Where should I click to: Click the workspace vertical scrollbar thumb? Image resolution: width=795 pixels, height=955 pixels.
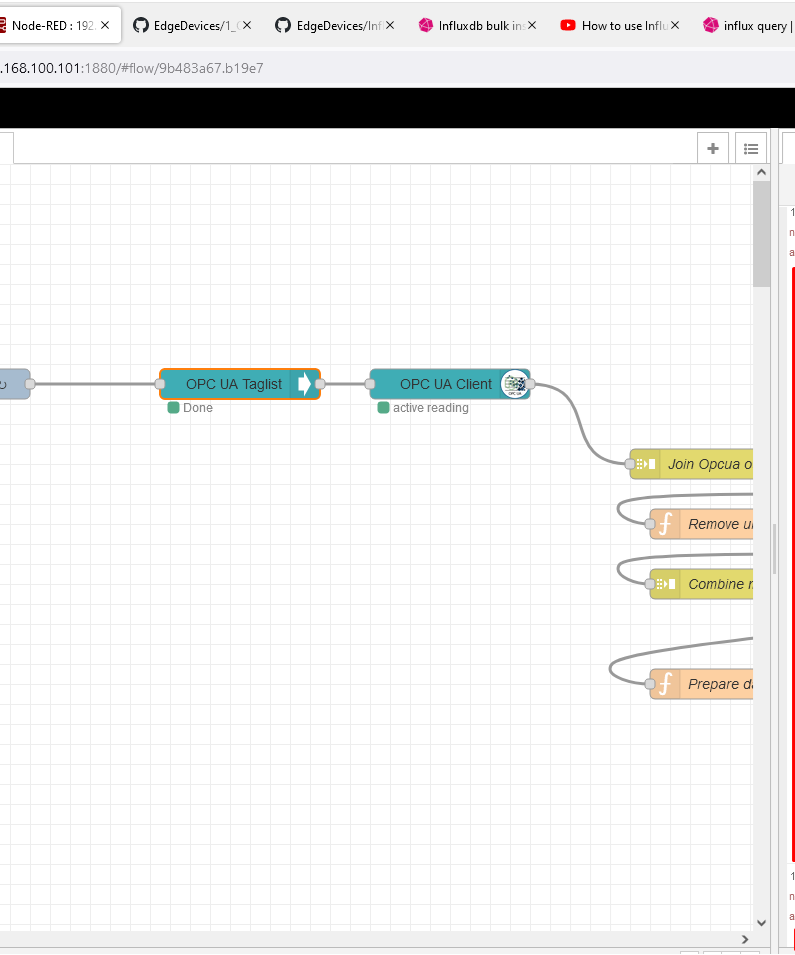761,235
